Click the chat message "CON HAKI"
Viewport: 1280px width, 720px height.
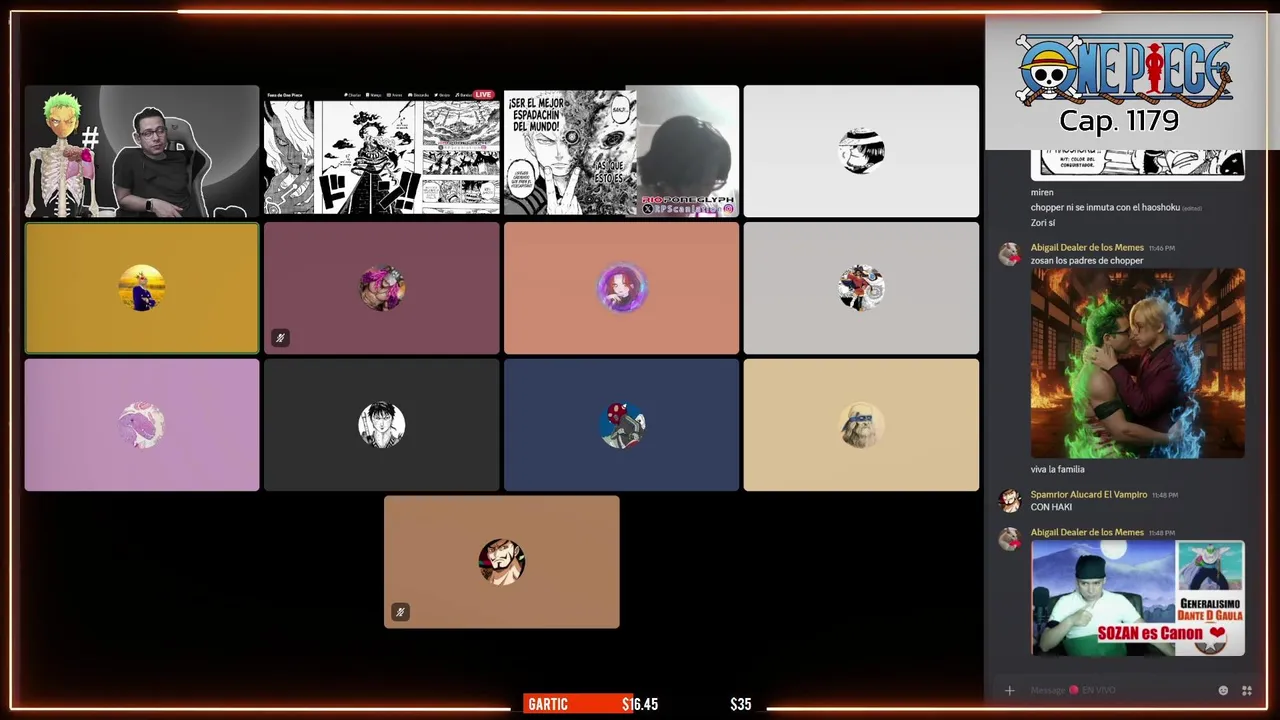[1051, 507]
